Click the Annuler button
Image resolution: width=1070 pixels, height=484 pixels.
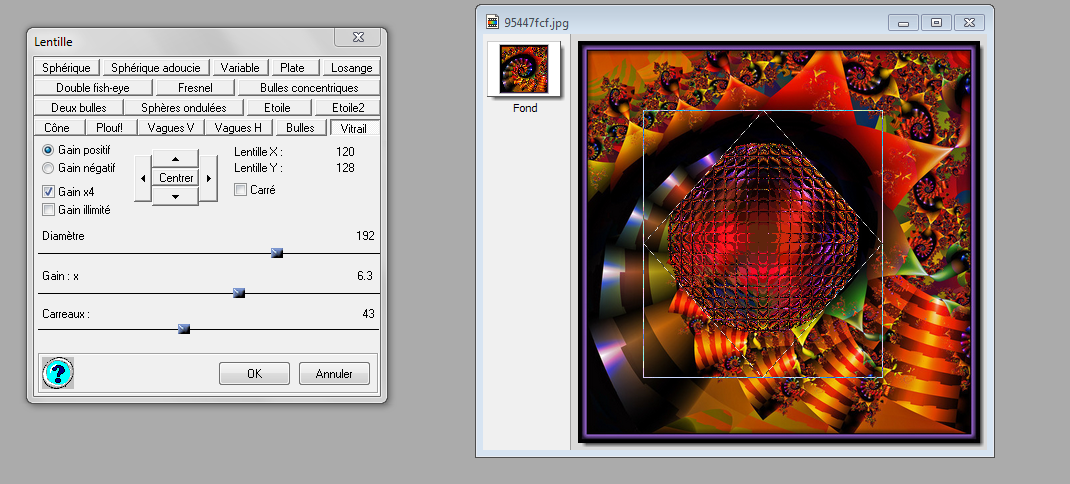(x=334, y=373)
